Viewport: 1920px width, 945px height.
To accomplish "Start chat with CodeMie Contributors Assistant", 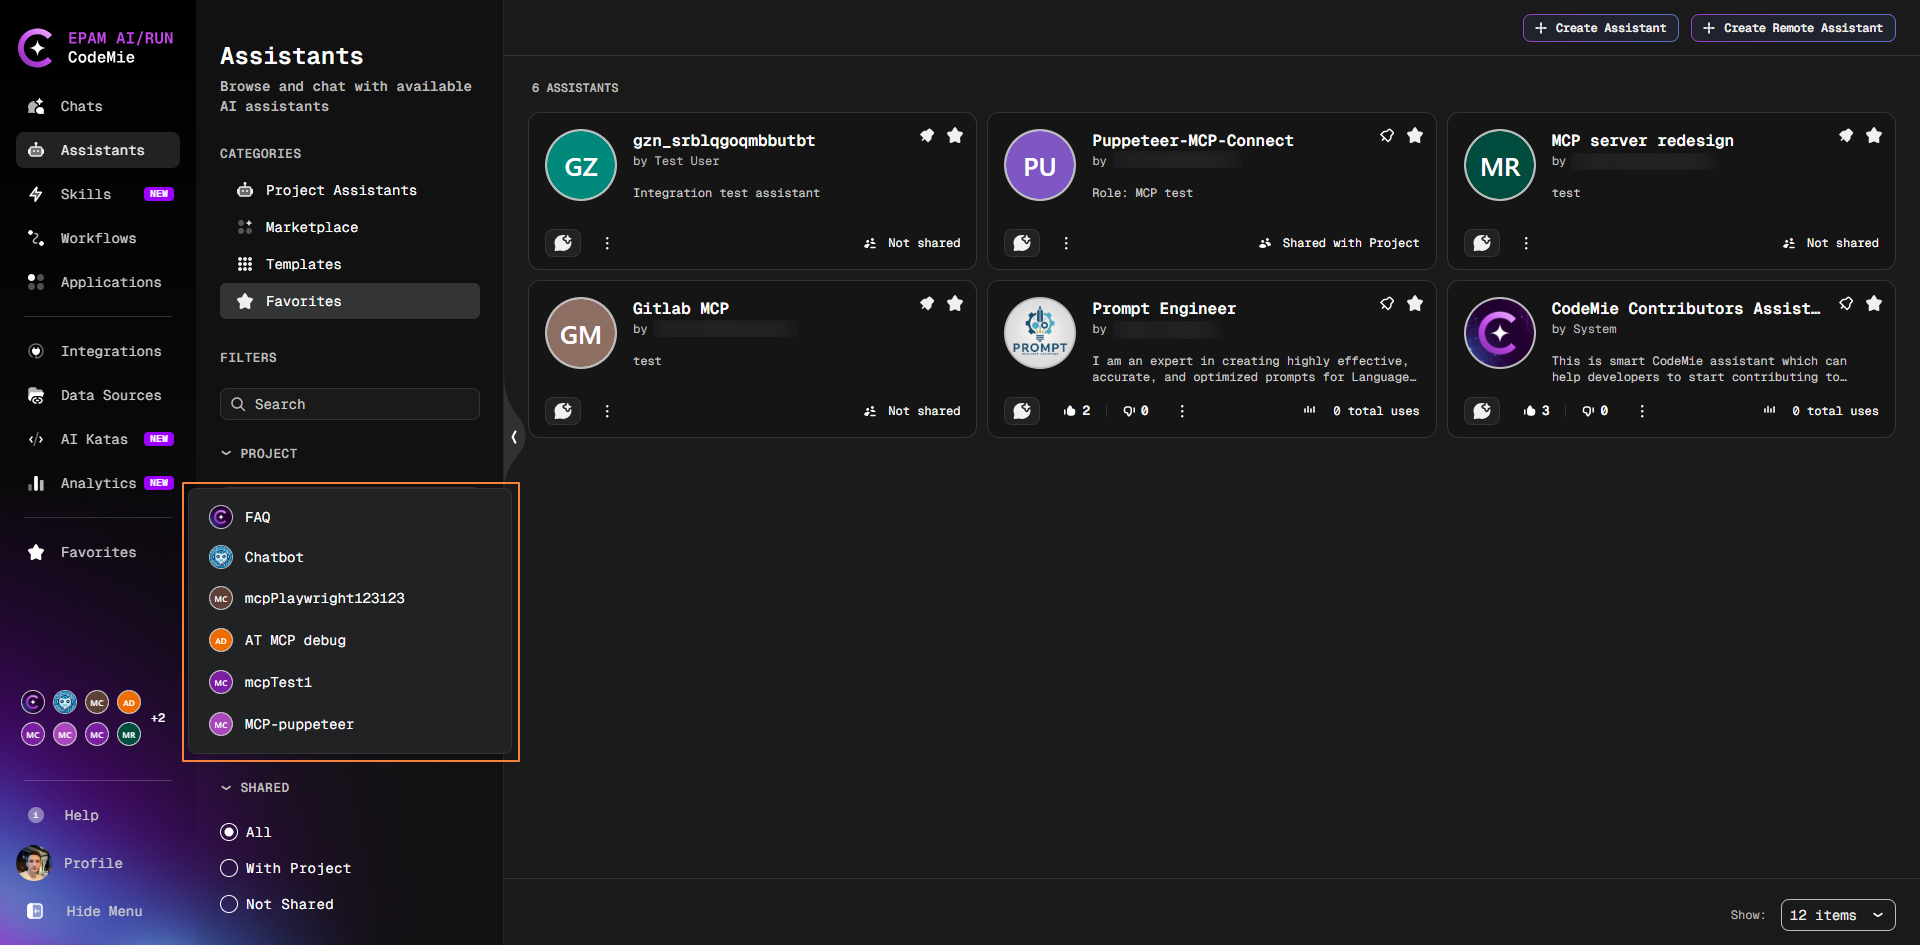I will click(1482, 411).
